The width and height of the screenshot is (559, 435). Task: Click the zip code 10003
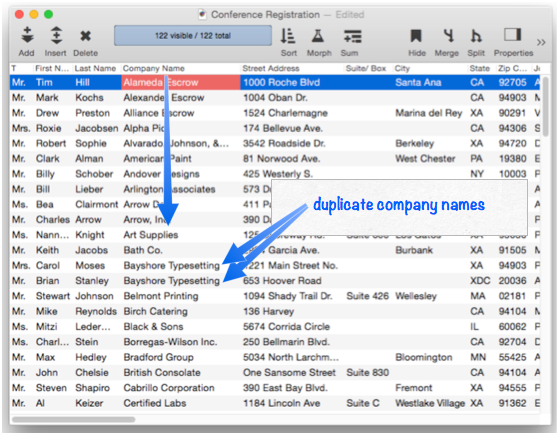click(512, 174)
